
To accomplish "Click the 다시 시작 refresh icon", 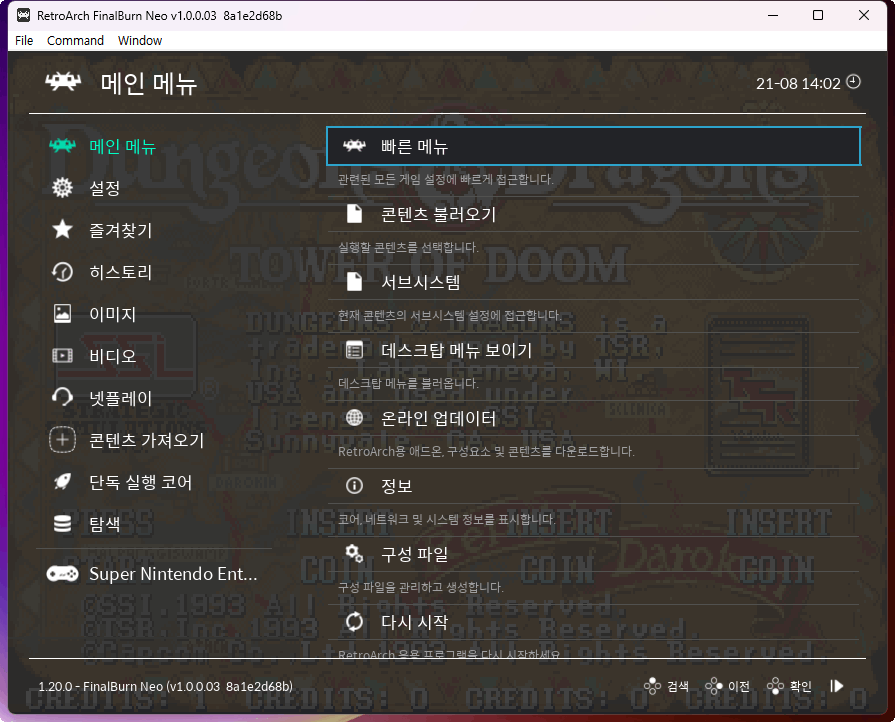I will [x=354, y=622].
